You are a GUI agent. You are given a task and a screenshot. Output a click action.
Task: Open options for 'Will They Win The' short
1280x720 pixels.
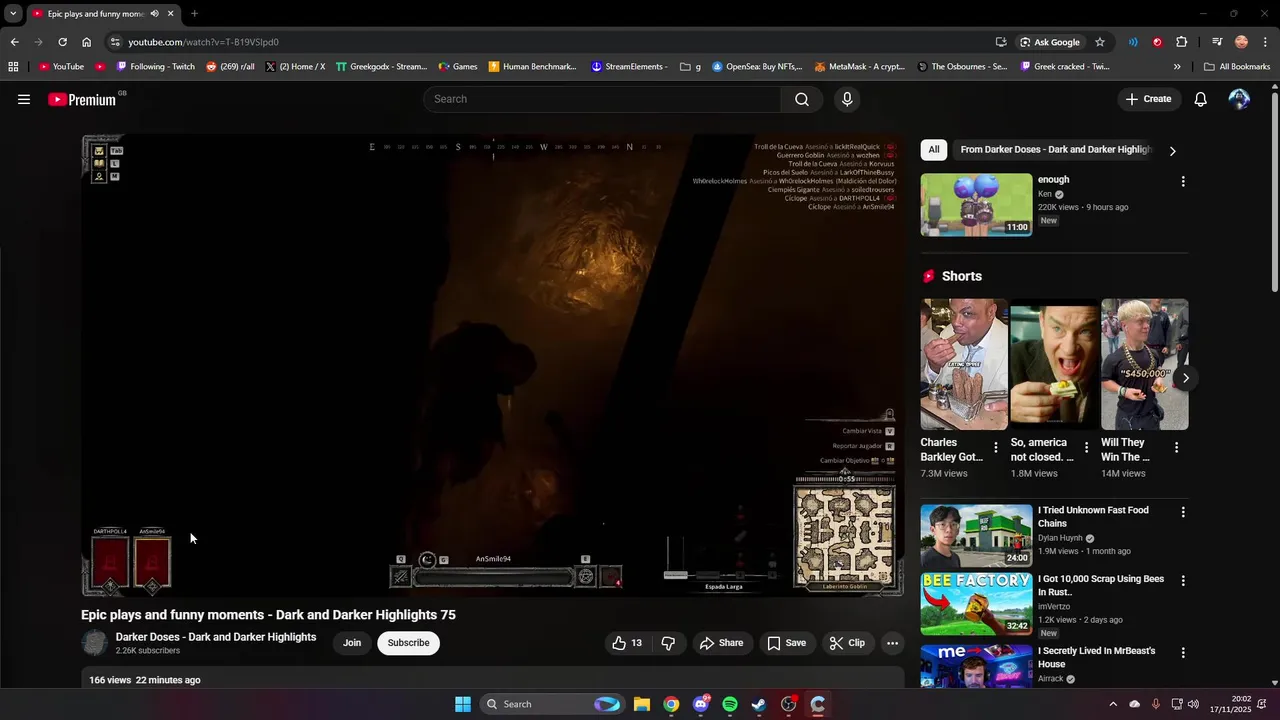coord(1176,447)
